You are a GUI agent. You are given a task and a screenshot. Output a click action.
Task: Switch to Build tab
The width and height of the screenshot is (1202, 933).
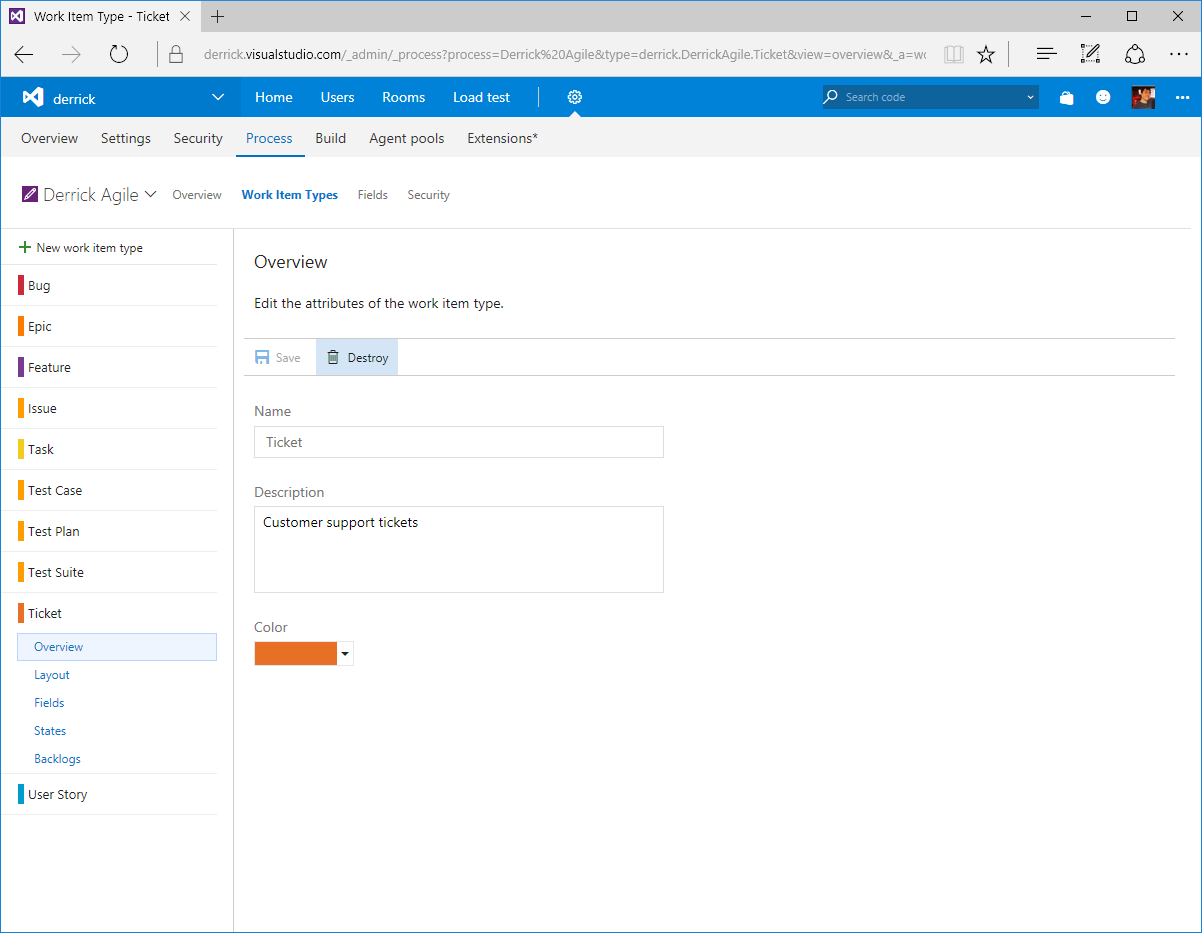click(x=330, y=138)
